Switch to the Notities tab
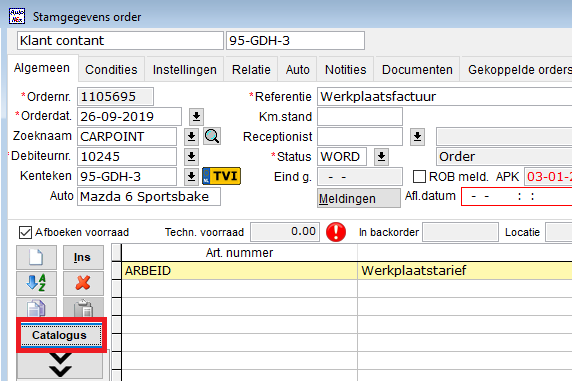 pyautogui.click(x=345, y=69)
